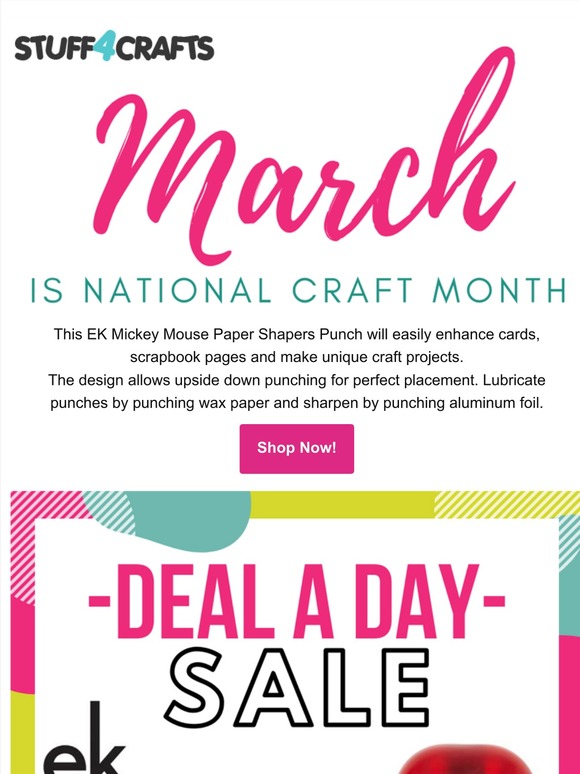Click the IS NATIONAL CRAFT MONTH headline

pyautogui.click(x=298, y=290)
